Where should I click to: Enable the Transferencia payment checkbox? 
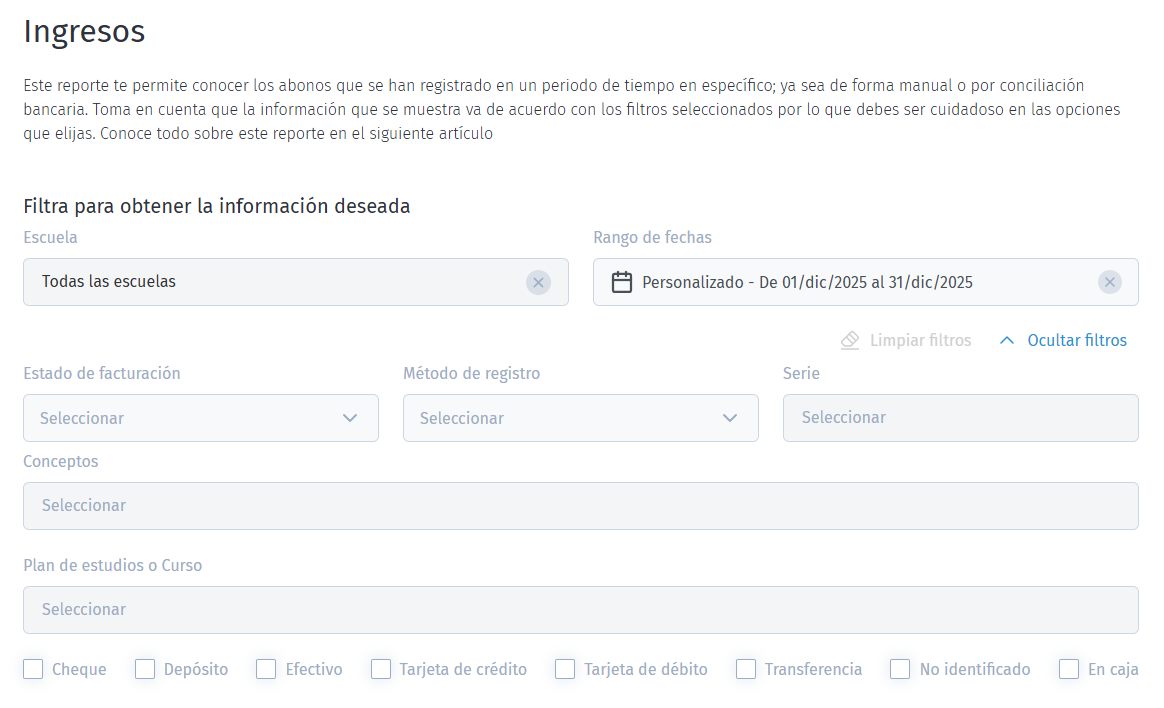745,668
